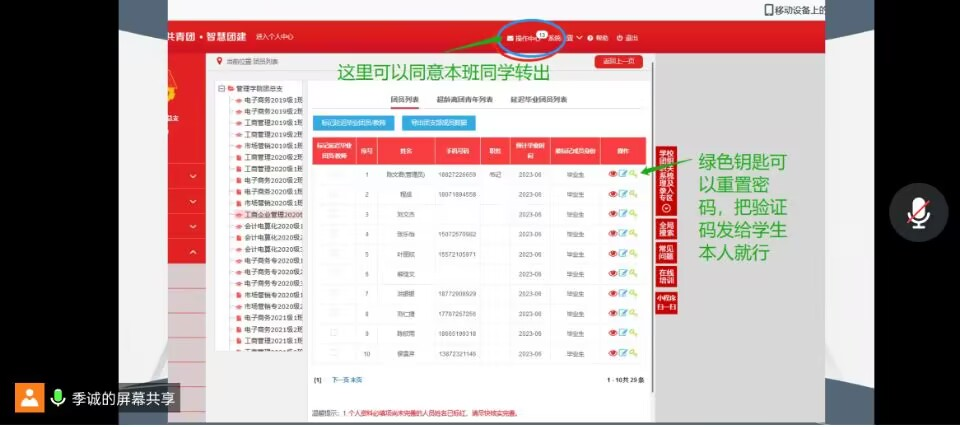View row 7 details with eye icon
This screenshot has height=427, width=960.
(x=613, y=294)
